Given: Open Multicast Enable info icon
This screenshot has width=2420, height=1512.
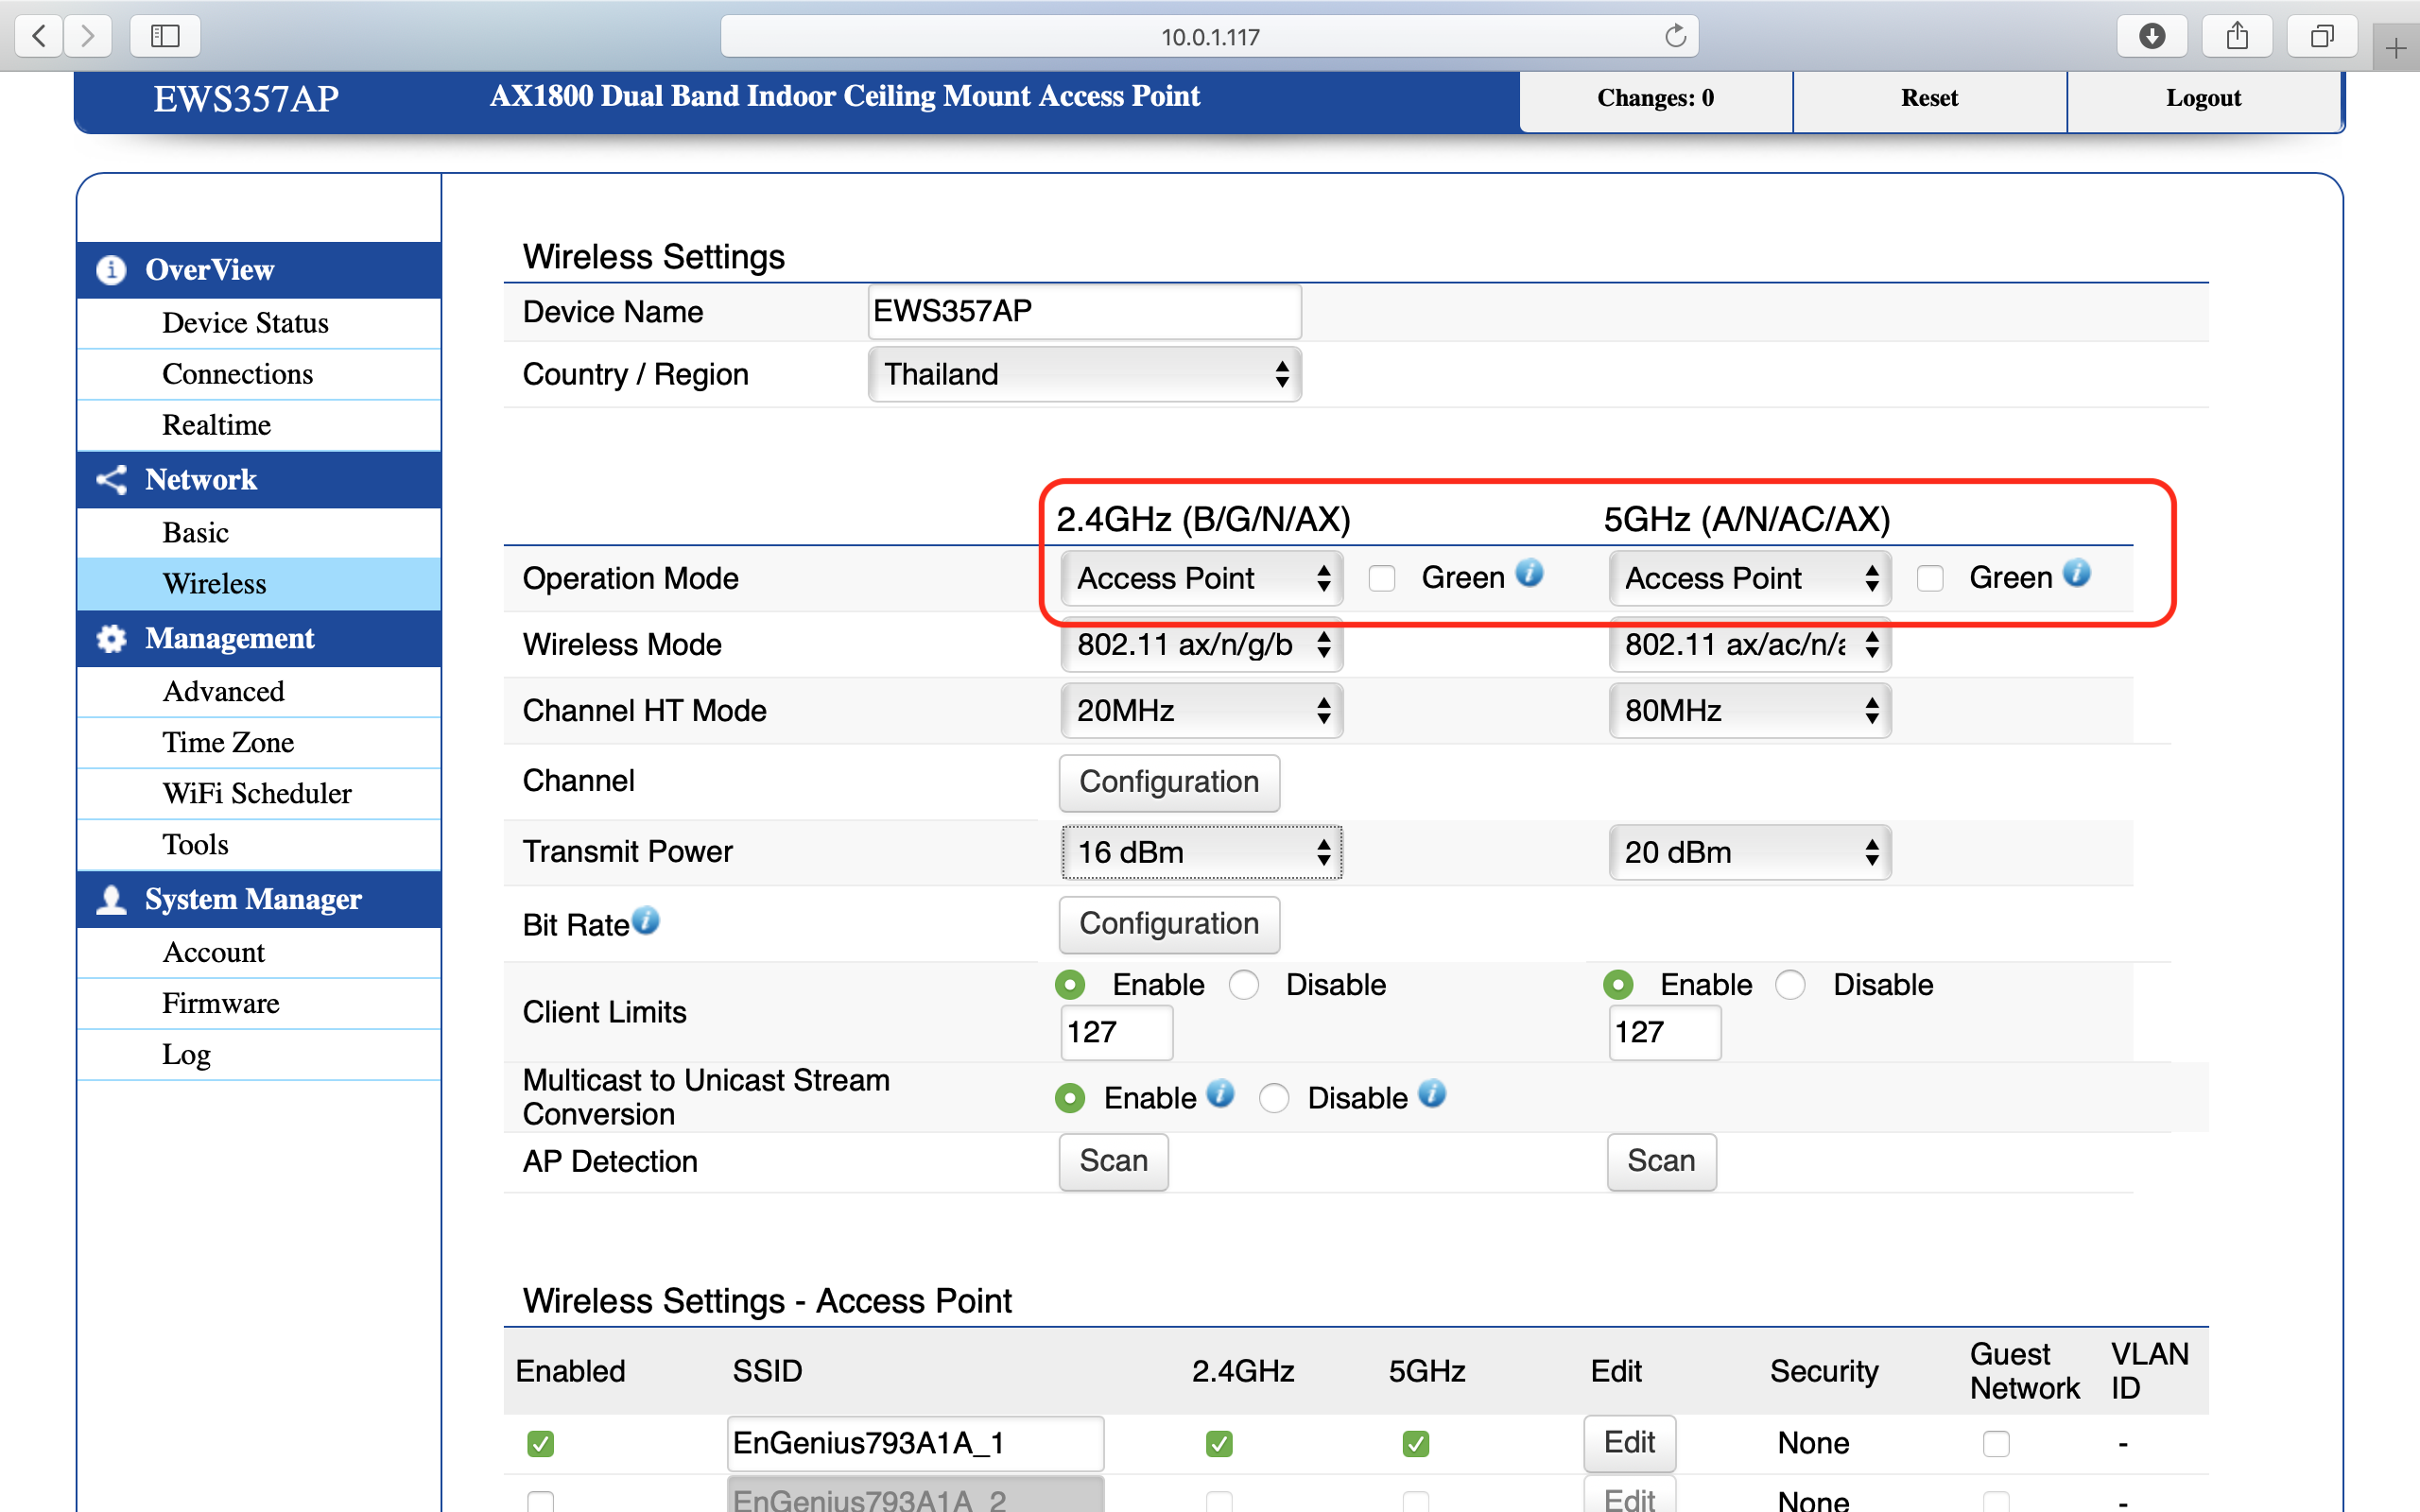Looking at the screenshot, I should pyautogui.click(x=1220, y=1094).
